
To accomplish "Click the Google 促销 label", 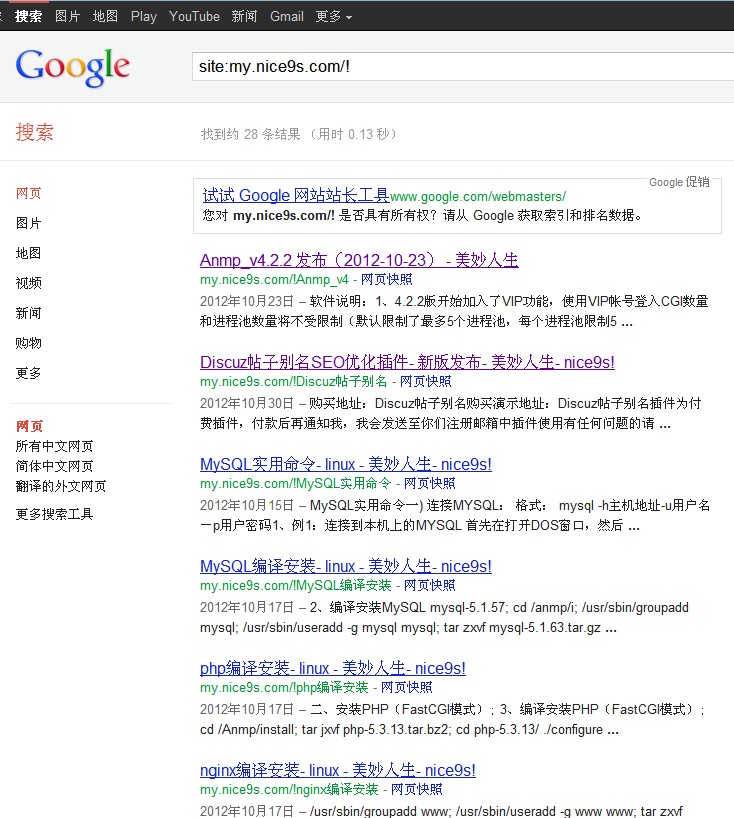I will pos(679,182).
